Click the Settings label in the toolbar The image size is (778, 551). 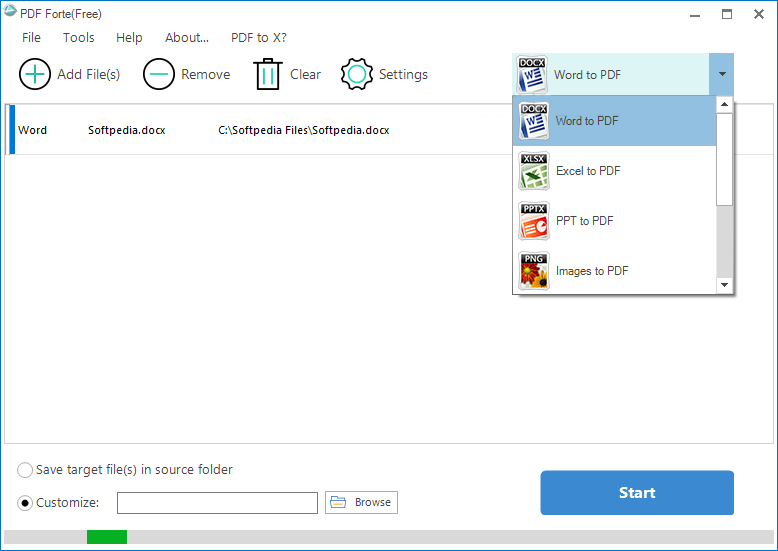(403, 74)
